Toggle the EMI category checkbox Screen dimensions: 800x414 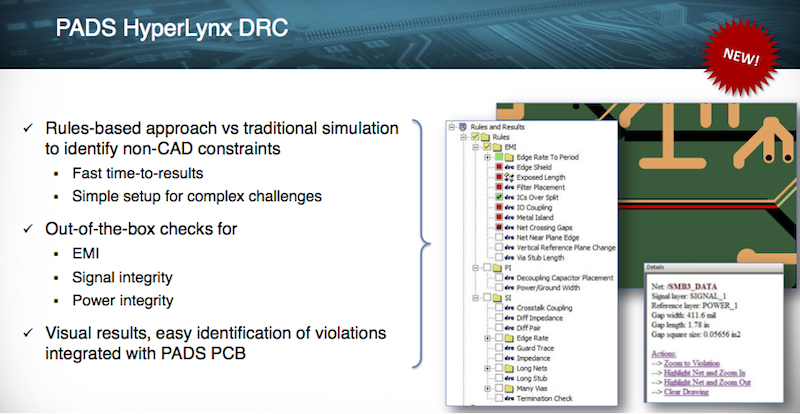pyautogui.click(x=487, y=147)
